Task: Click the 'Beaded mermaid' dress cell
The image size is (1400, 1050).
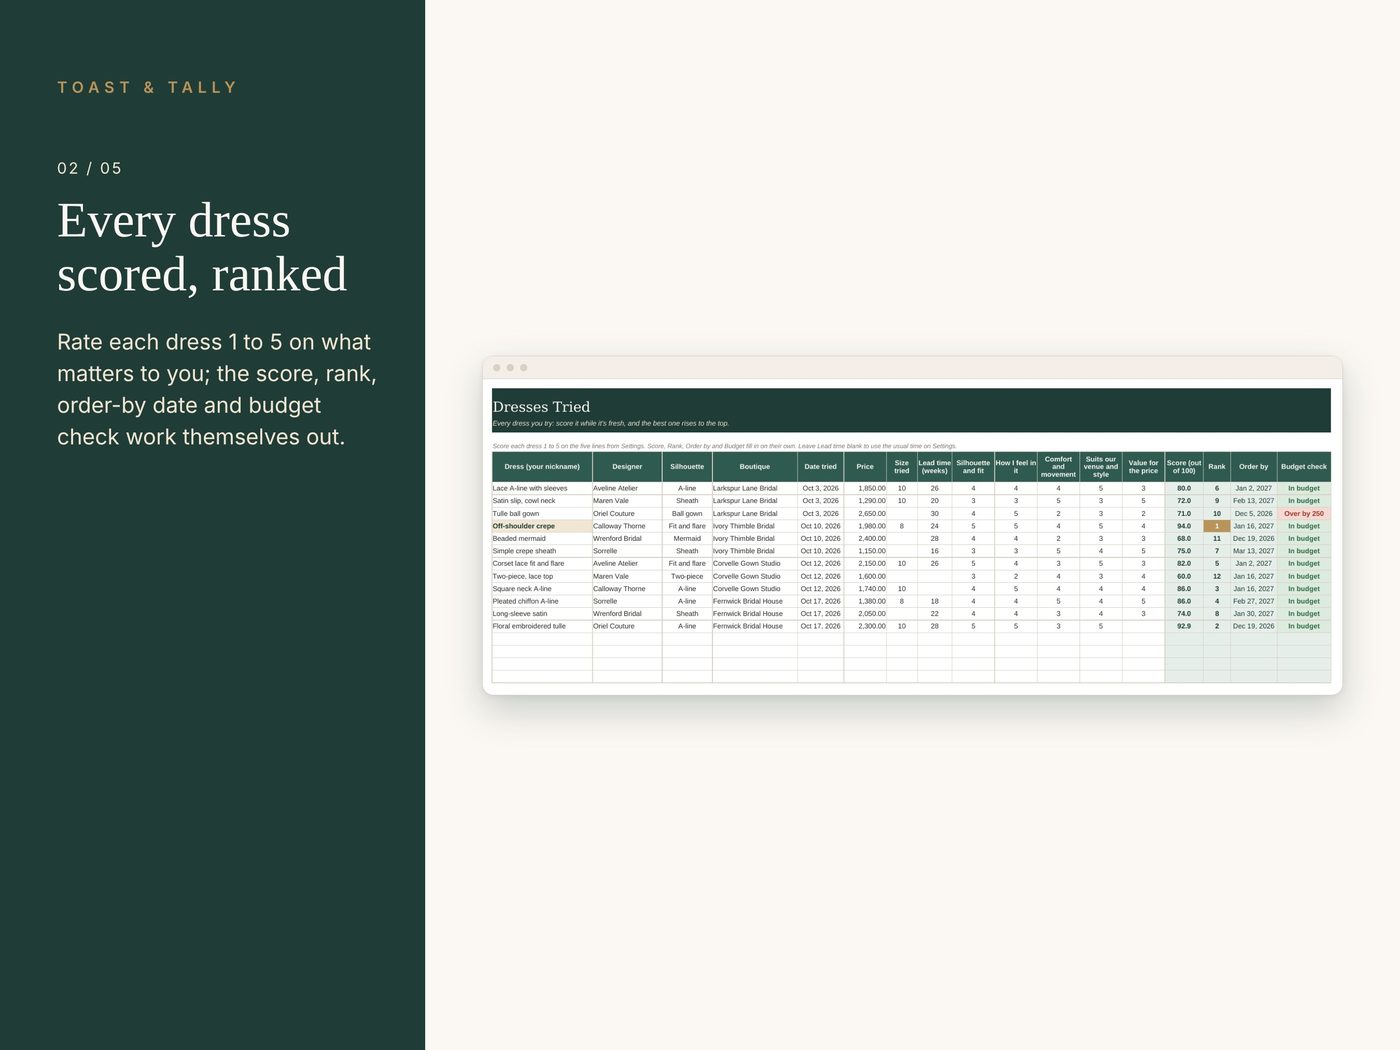Action: click(542, 539)
